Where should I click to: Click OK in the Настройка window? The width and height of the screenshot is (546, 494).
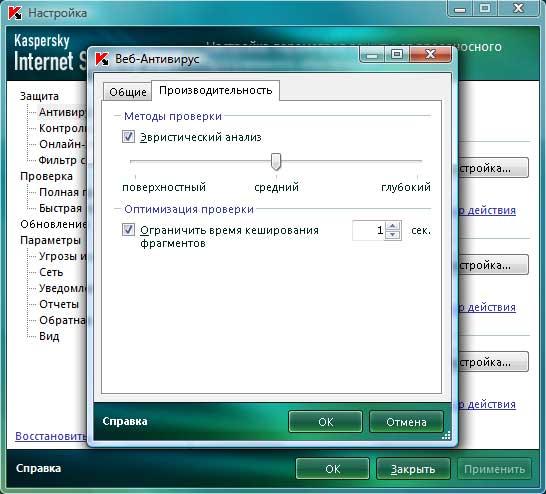click(x=333, y=469)
